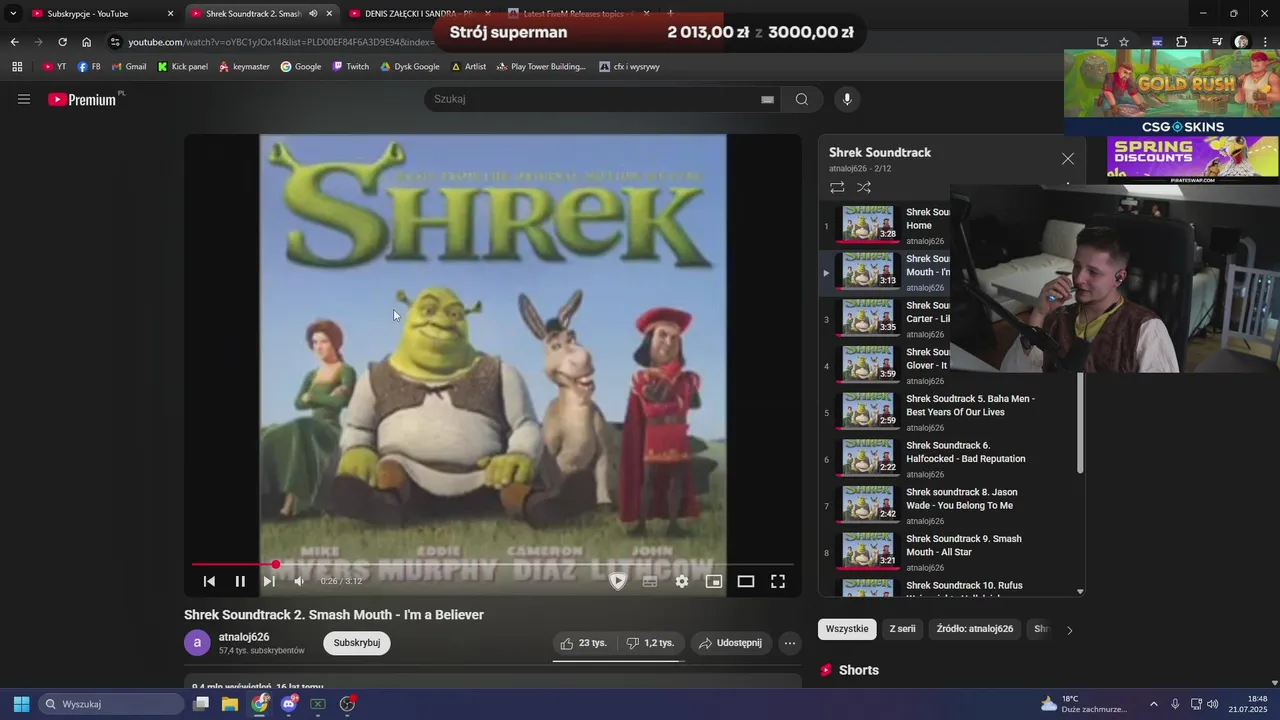1280x720 pixels.
Task: Seek on the red video progress bar
Action: pyautogui.click(x=493, y=565)
